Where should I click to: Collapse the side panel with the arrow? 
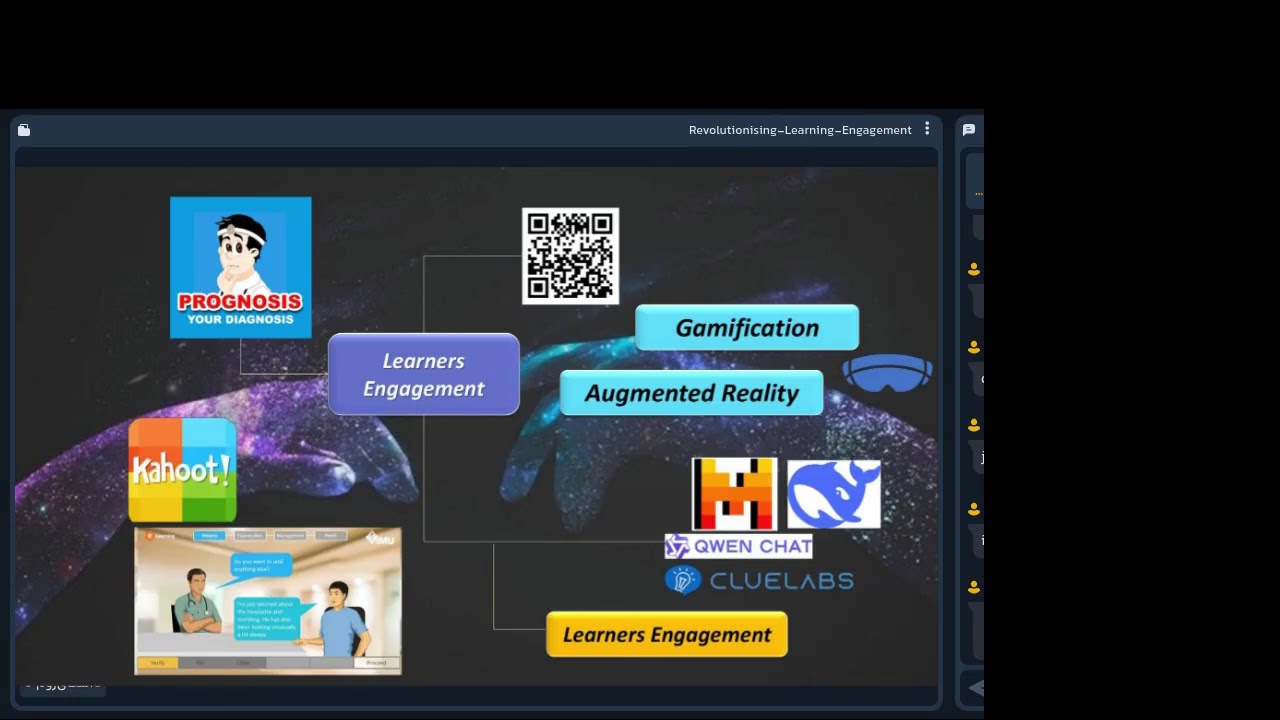pos(976,688)
